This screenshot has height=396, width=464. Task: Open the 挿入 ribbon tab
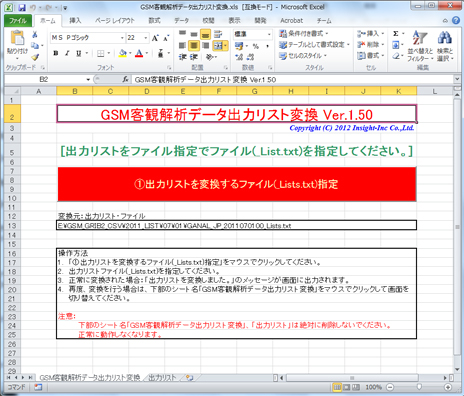coord(75,20)
